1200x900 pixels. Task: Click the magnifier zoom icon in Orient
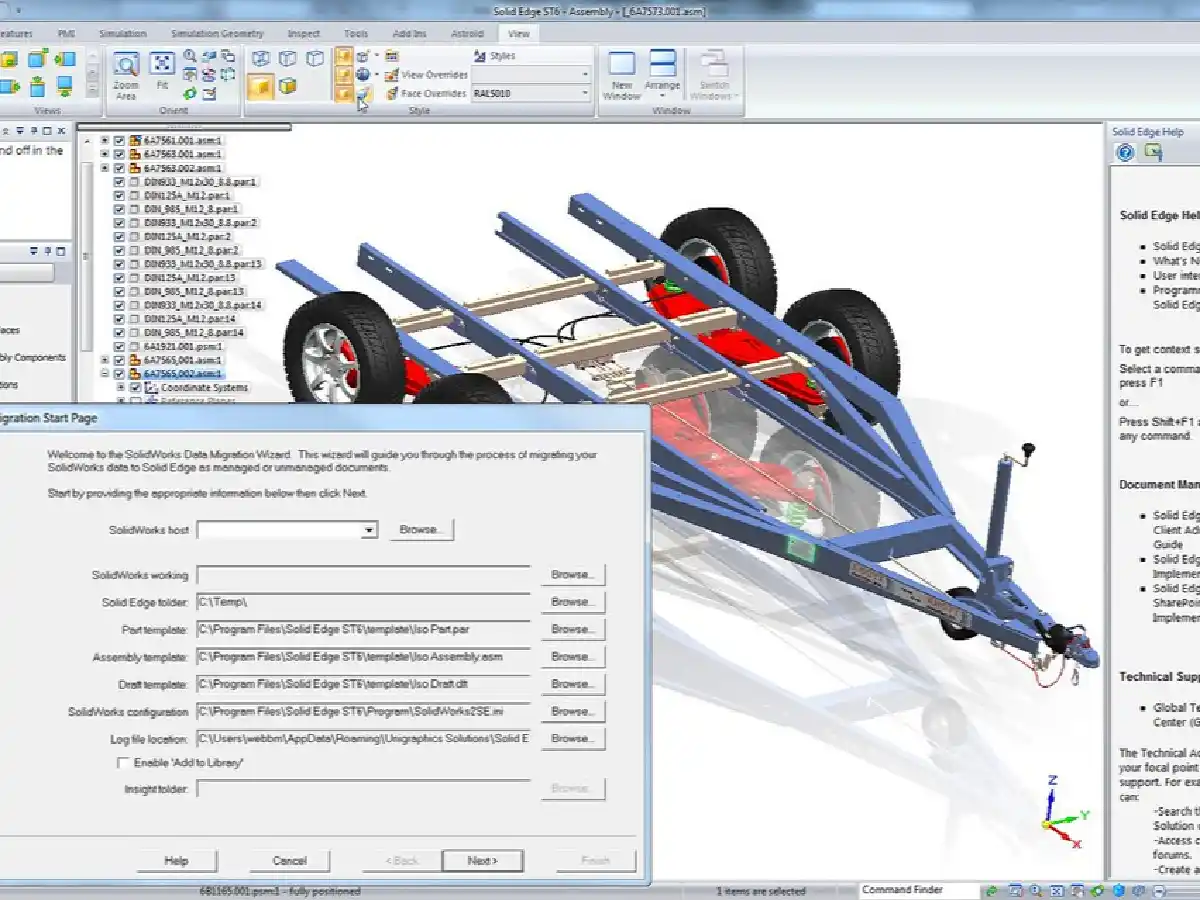tap(189, 56)
